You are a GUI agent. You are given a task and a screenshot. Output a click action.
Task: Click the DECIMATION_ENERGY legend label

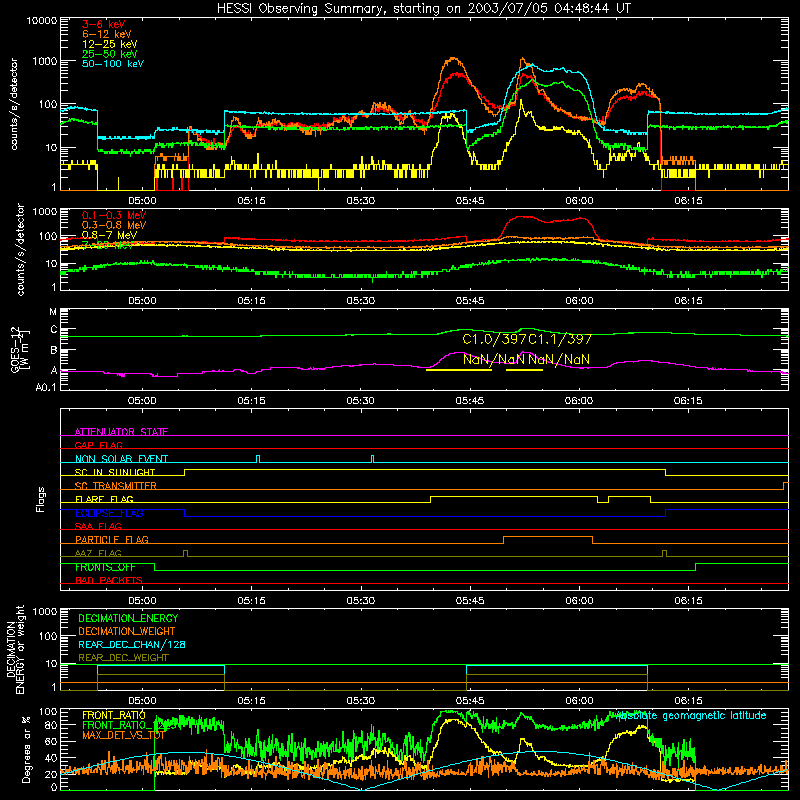click(x=128, y=618)
